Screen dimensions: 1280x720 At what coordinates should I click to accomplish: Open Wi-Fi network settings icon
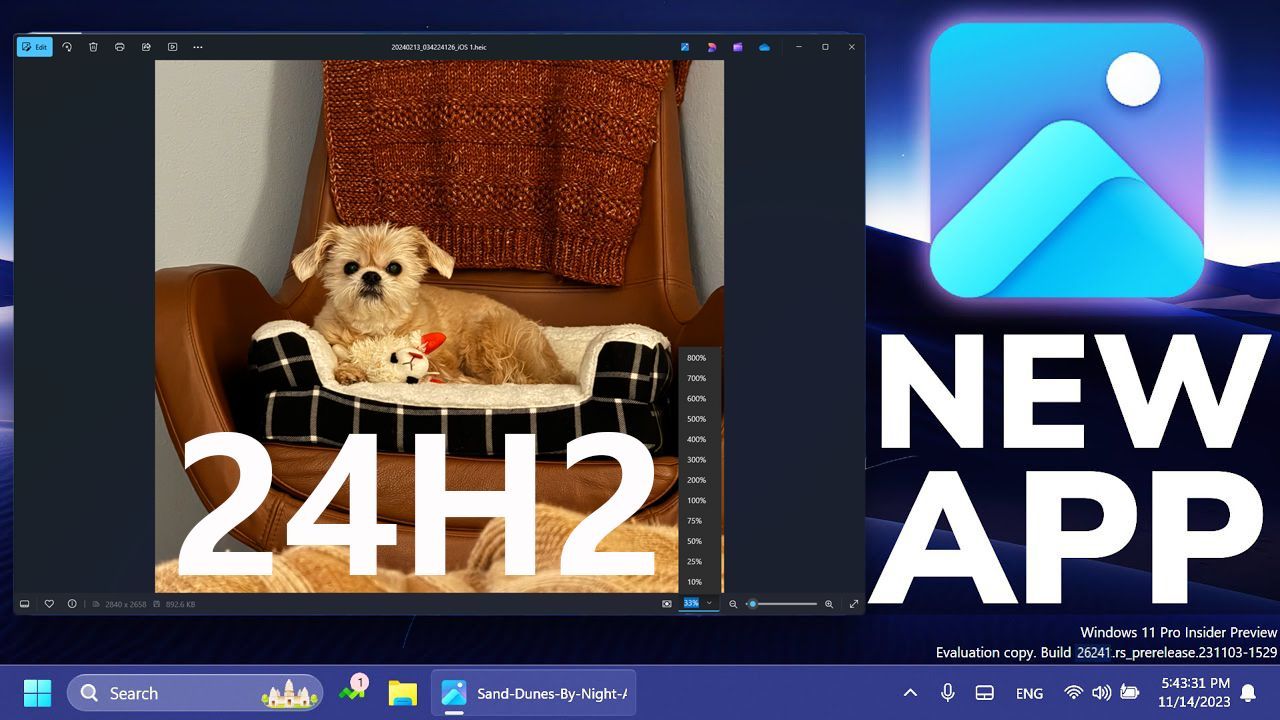(1073, 693)
